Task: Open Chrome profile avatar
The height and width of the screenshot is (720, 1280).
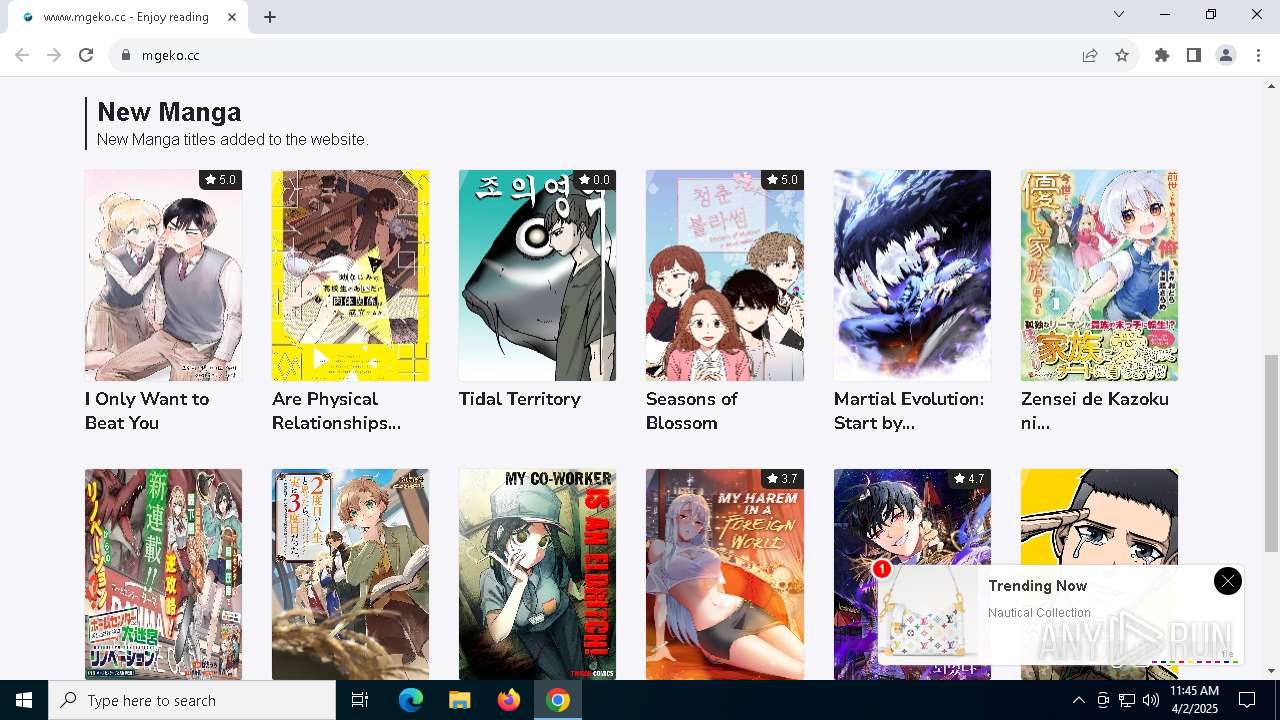Action: pyautogui.click(x=1226, y=55)
